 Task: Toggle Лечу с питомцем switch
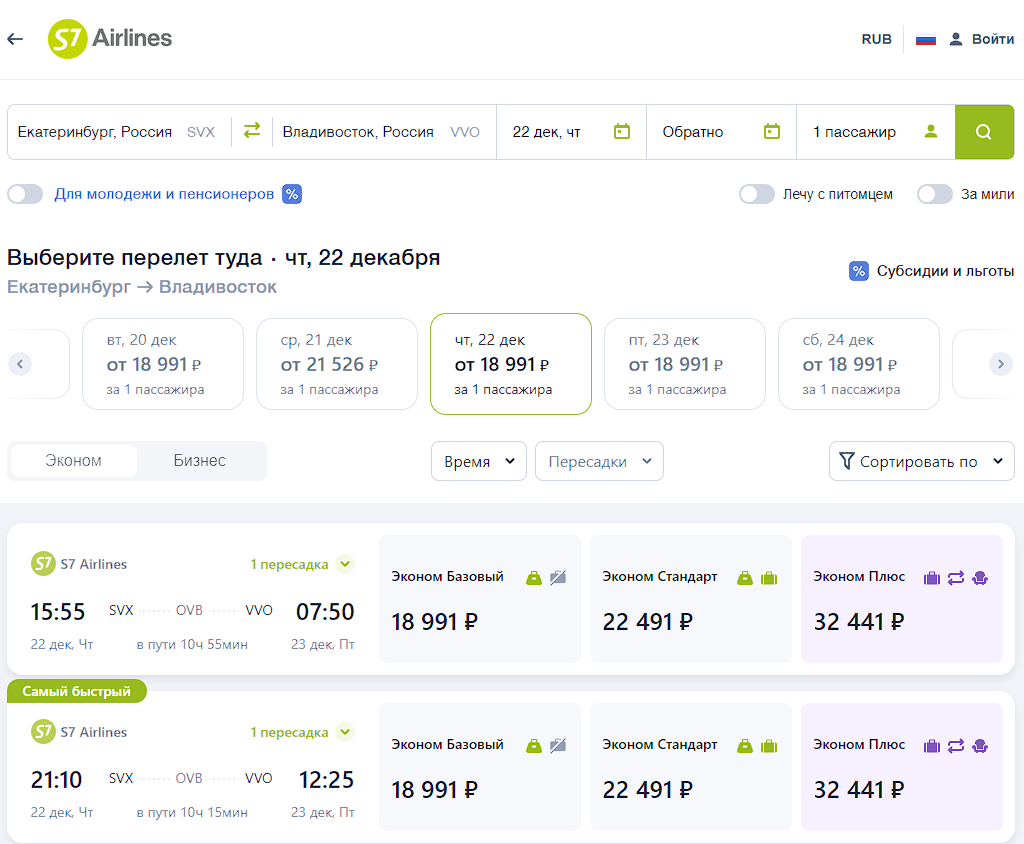tap(757, 194)
